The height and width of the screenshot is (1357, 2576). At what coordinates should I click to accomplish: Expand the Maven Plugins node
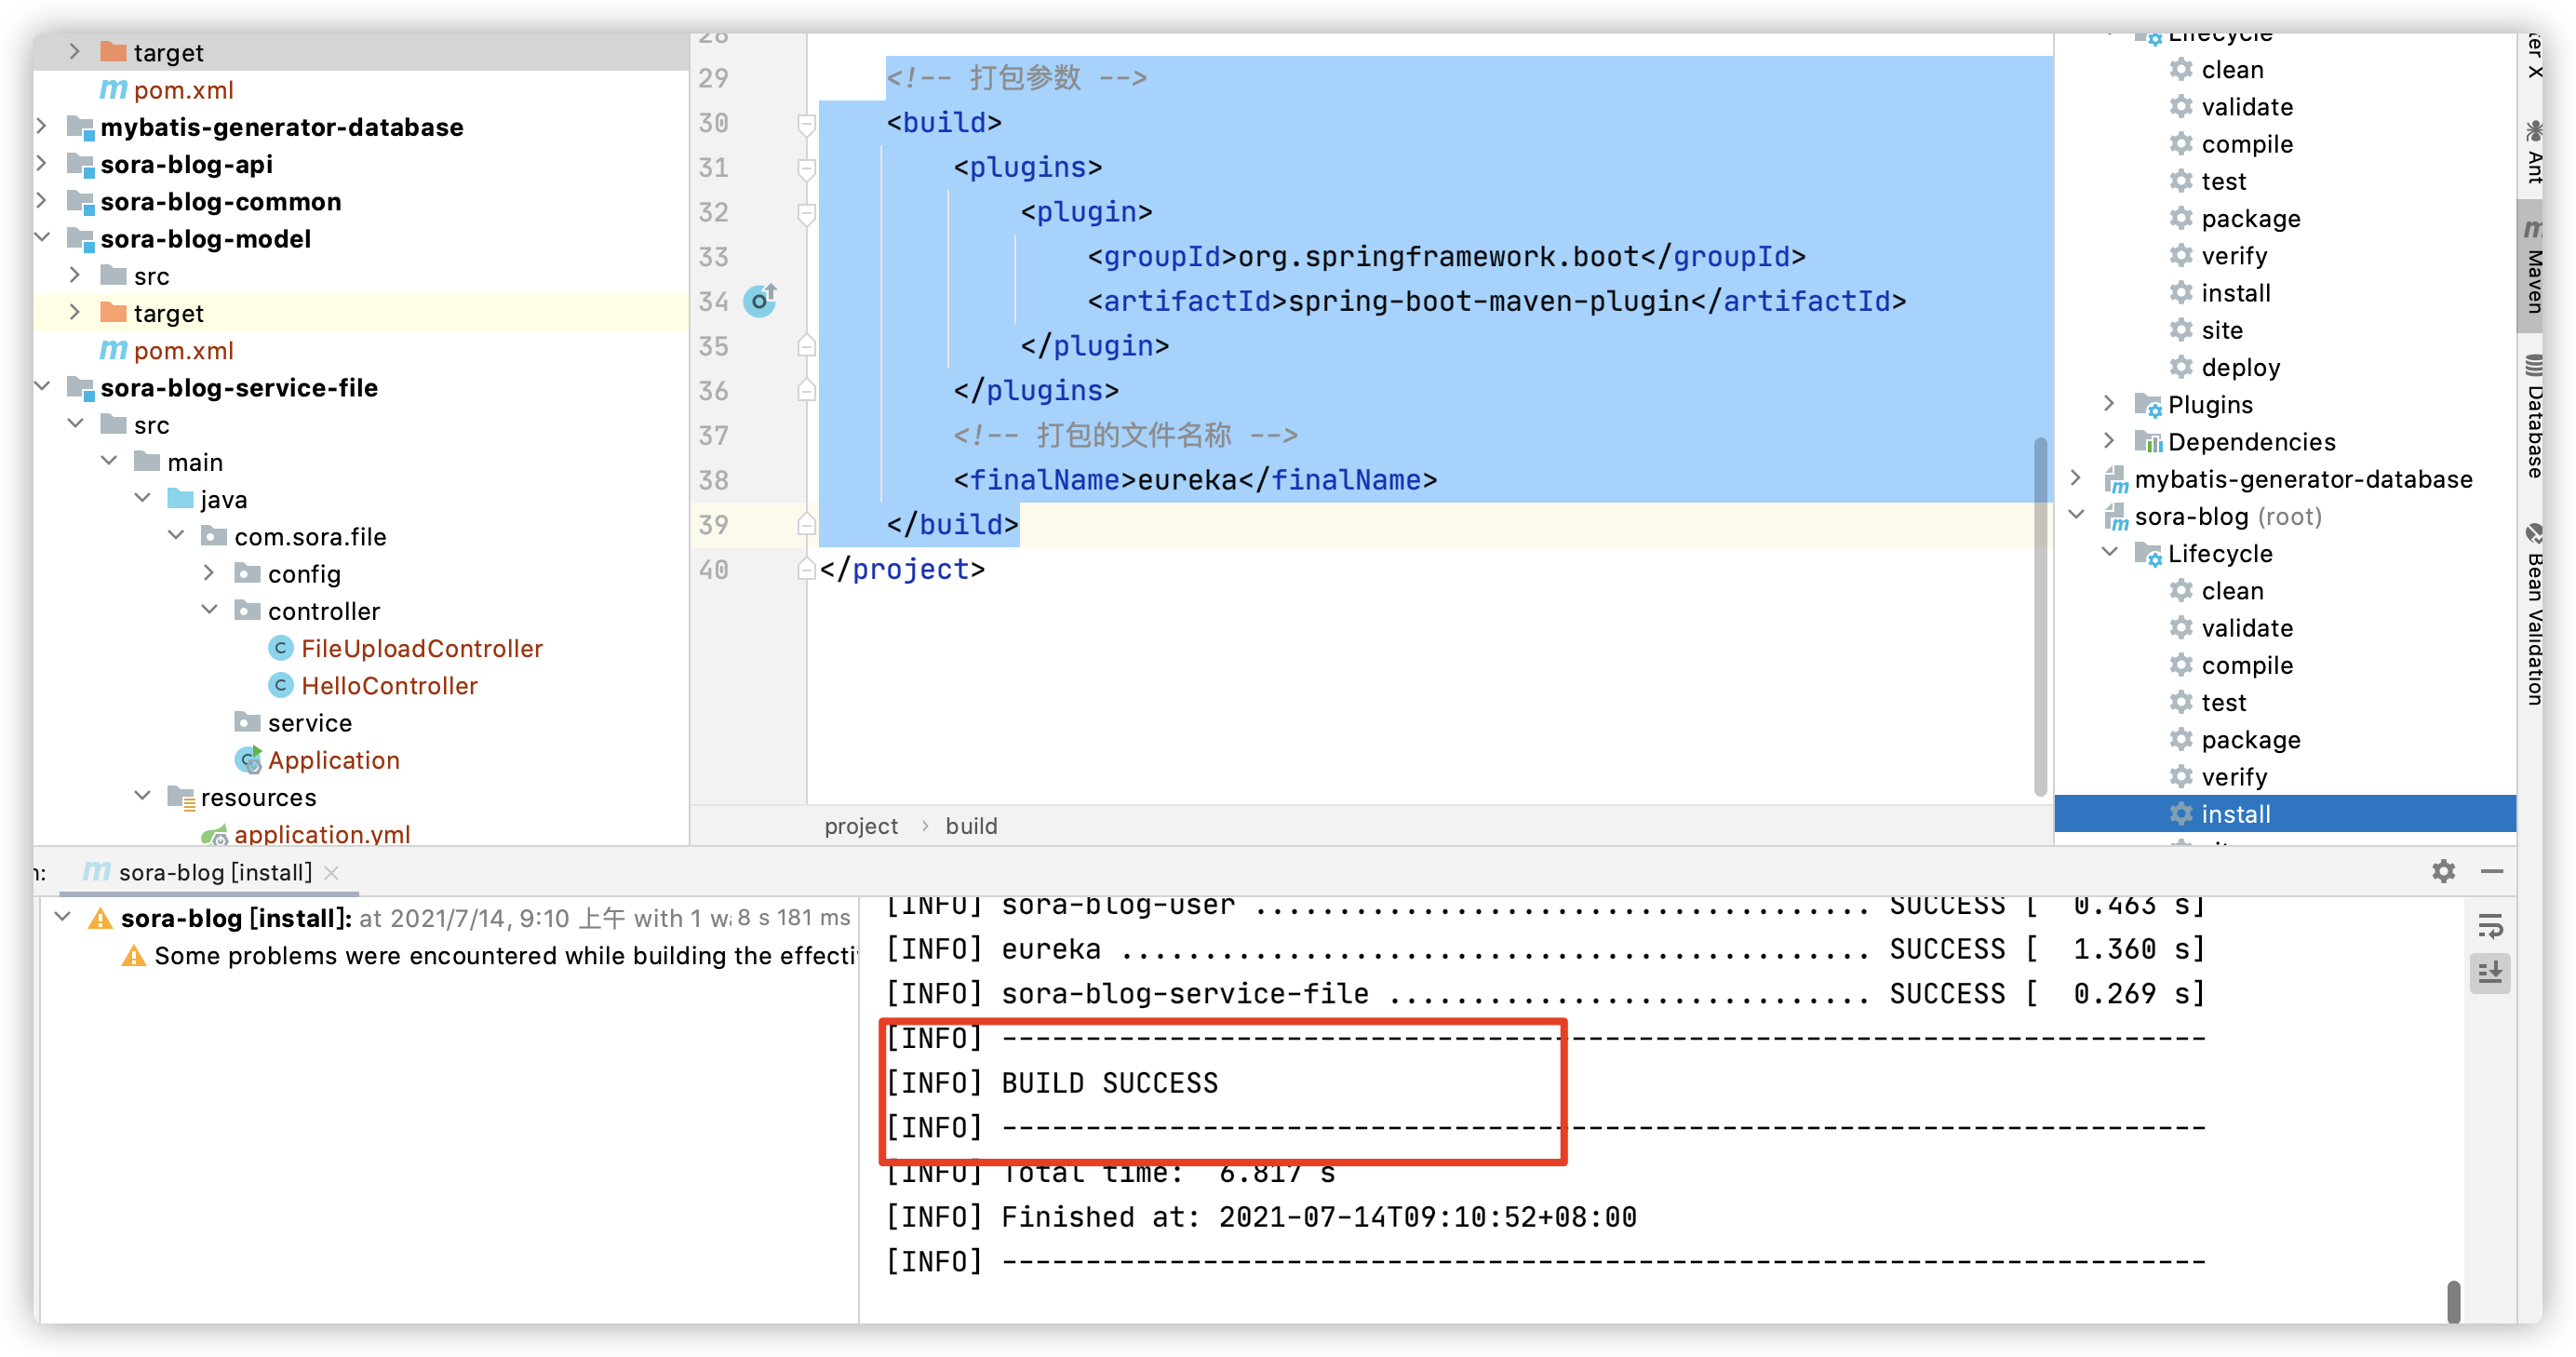[x=2109, y=404]
